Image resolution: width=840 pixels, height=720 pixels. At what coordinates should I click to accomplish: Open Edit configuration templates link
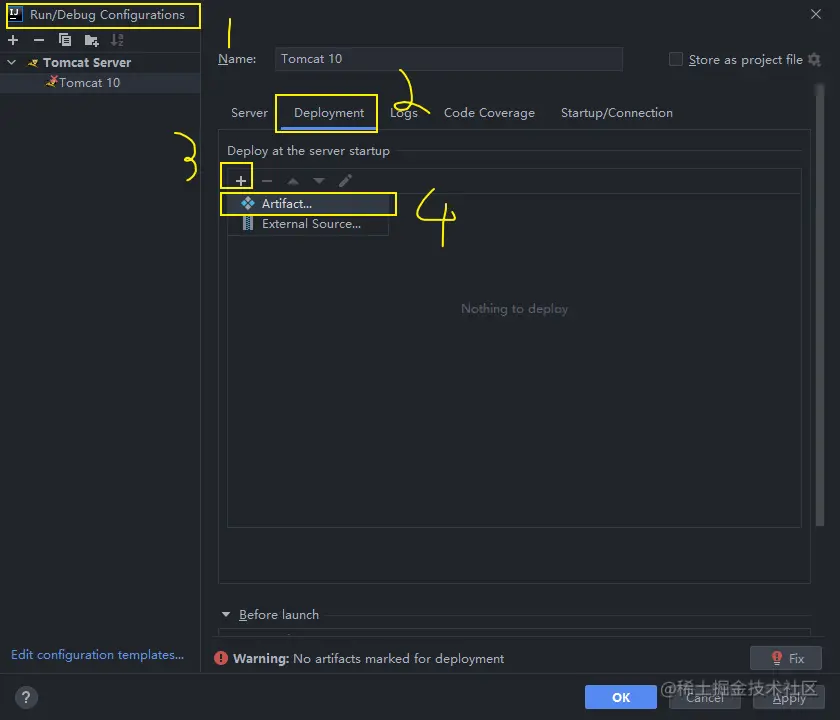click(98, 655)
